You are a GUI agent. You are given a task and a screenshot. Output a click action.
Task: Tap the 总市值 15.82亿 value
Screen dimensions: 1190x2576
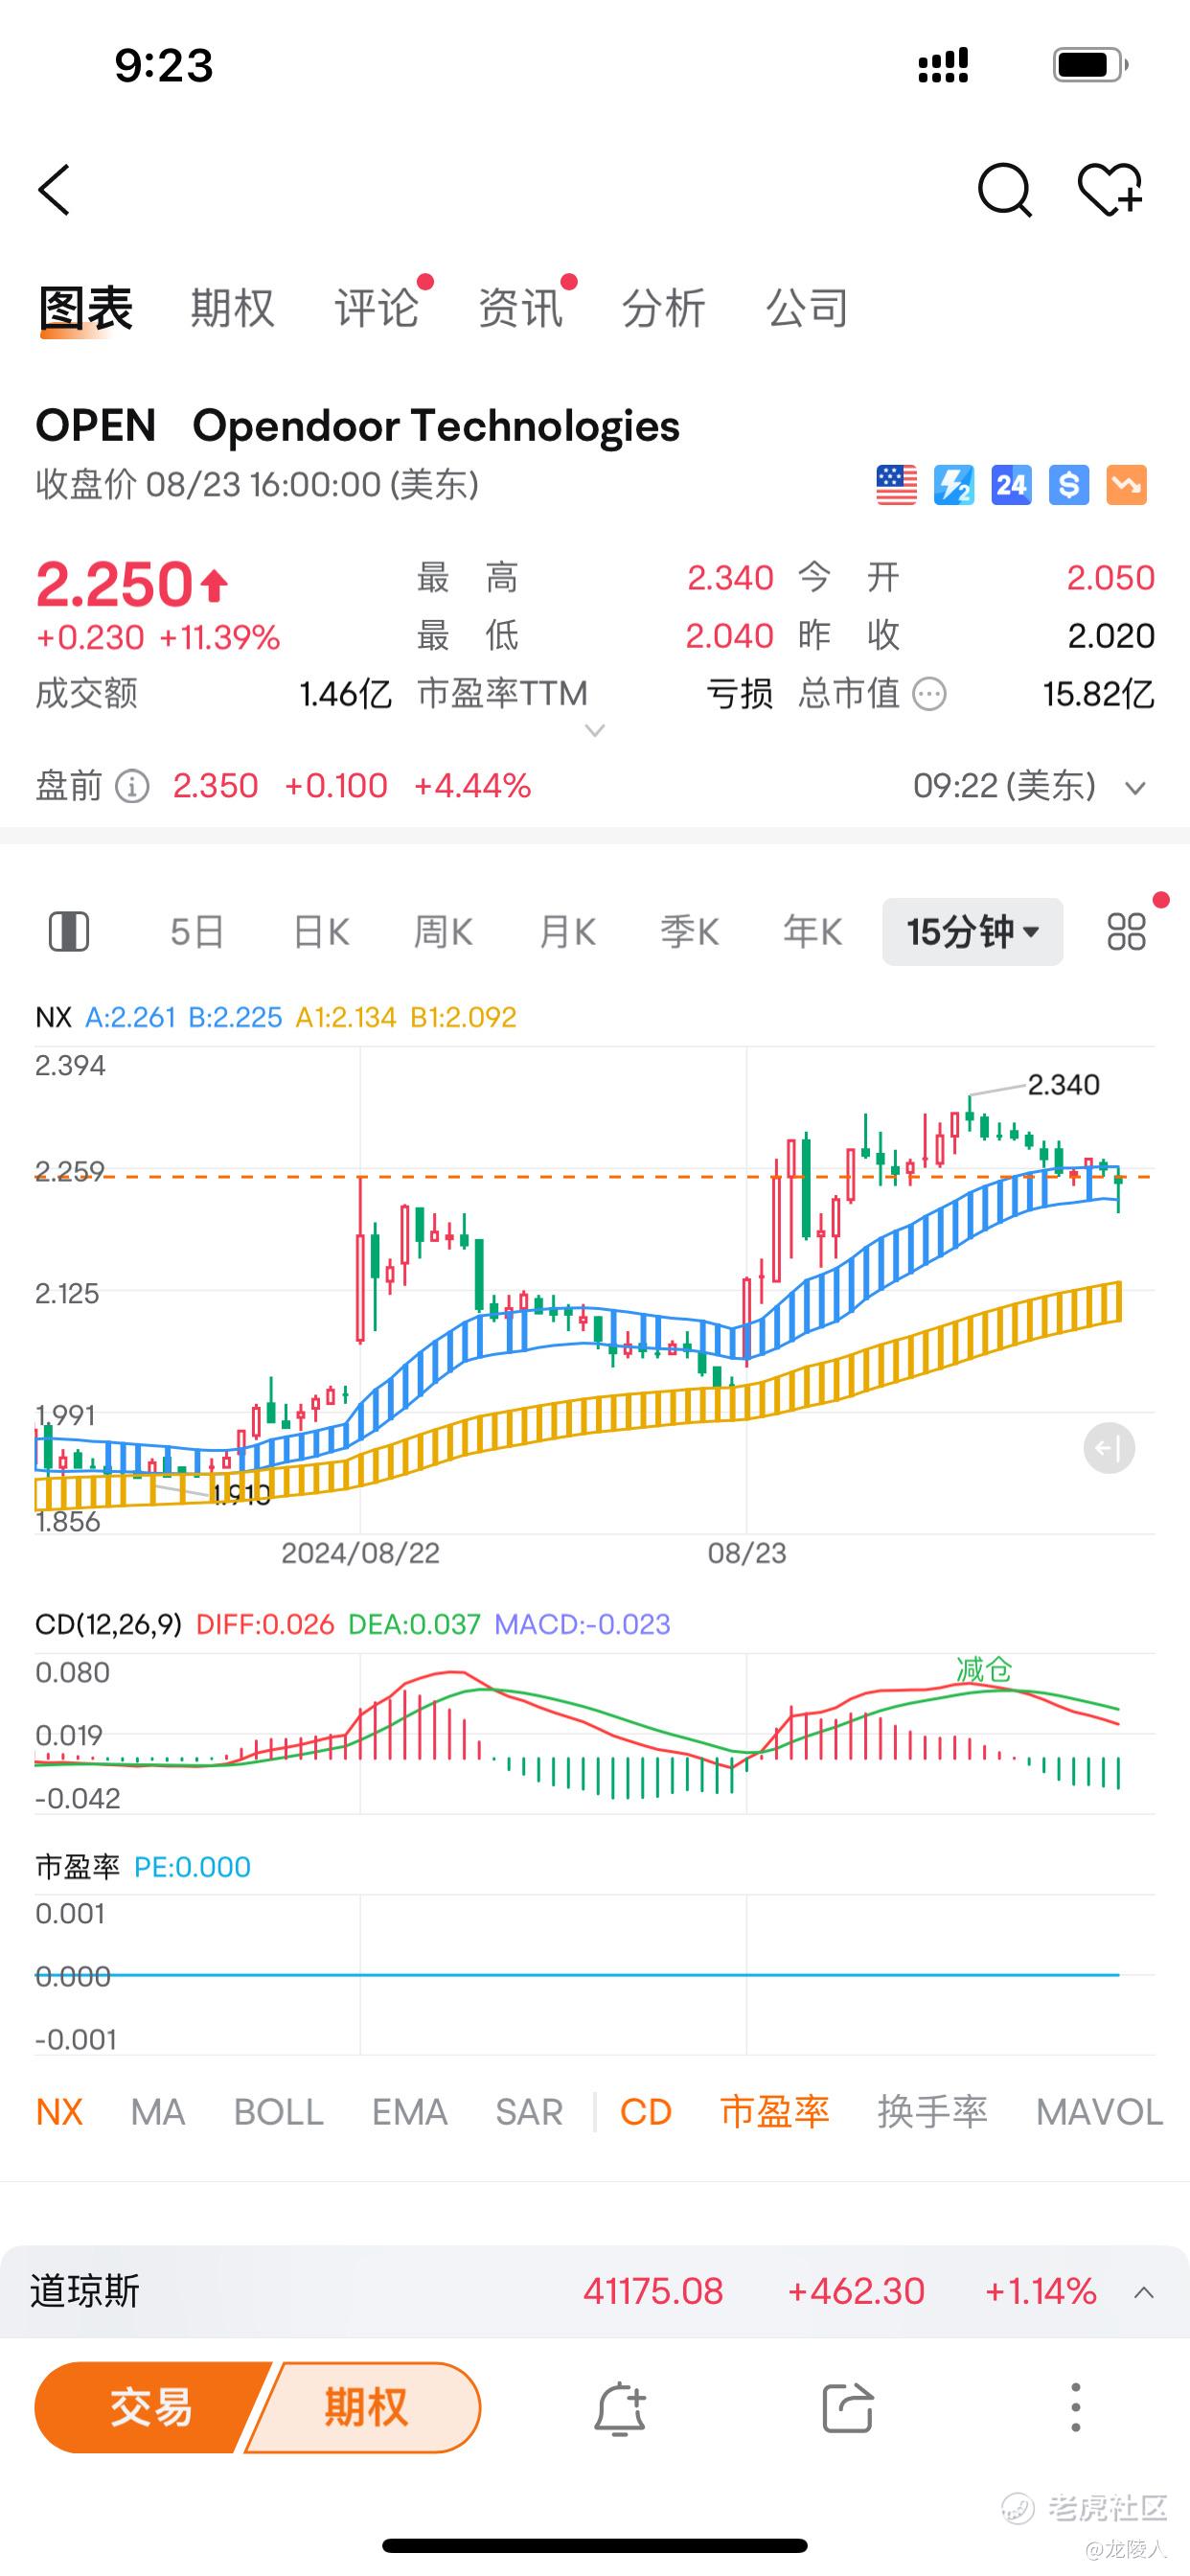pos(1098,693)
